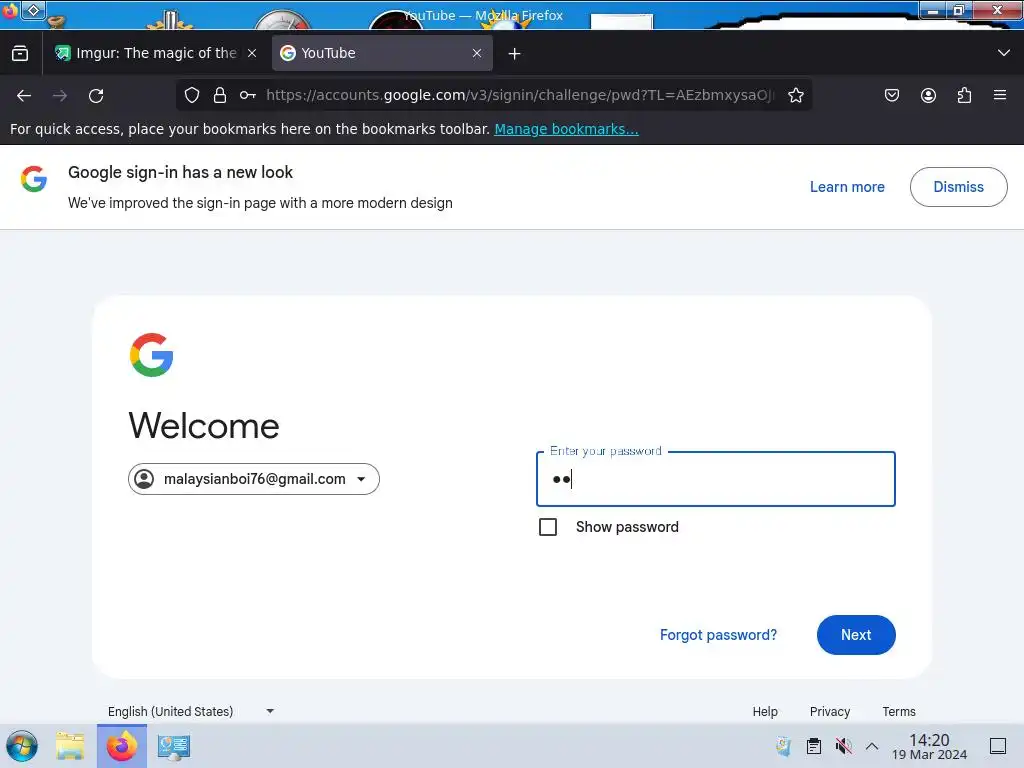This screenshot has height=768, width=1024.
Task: Close the Imgur tab
Action: click(252, 54)
